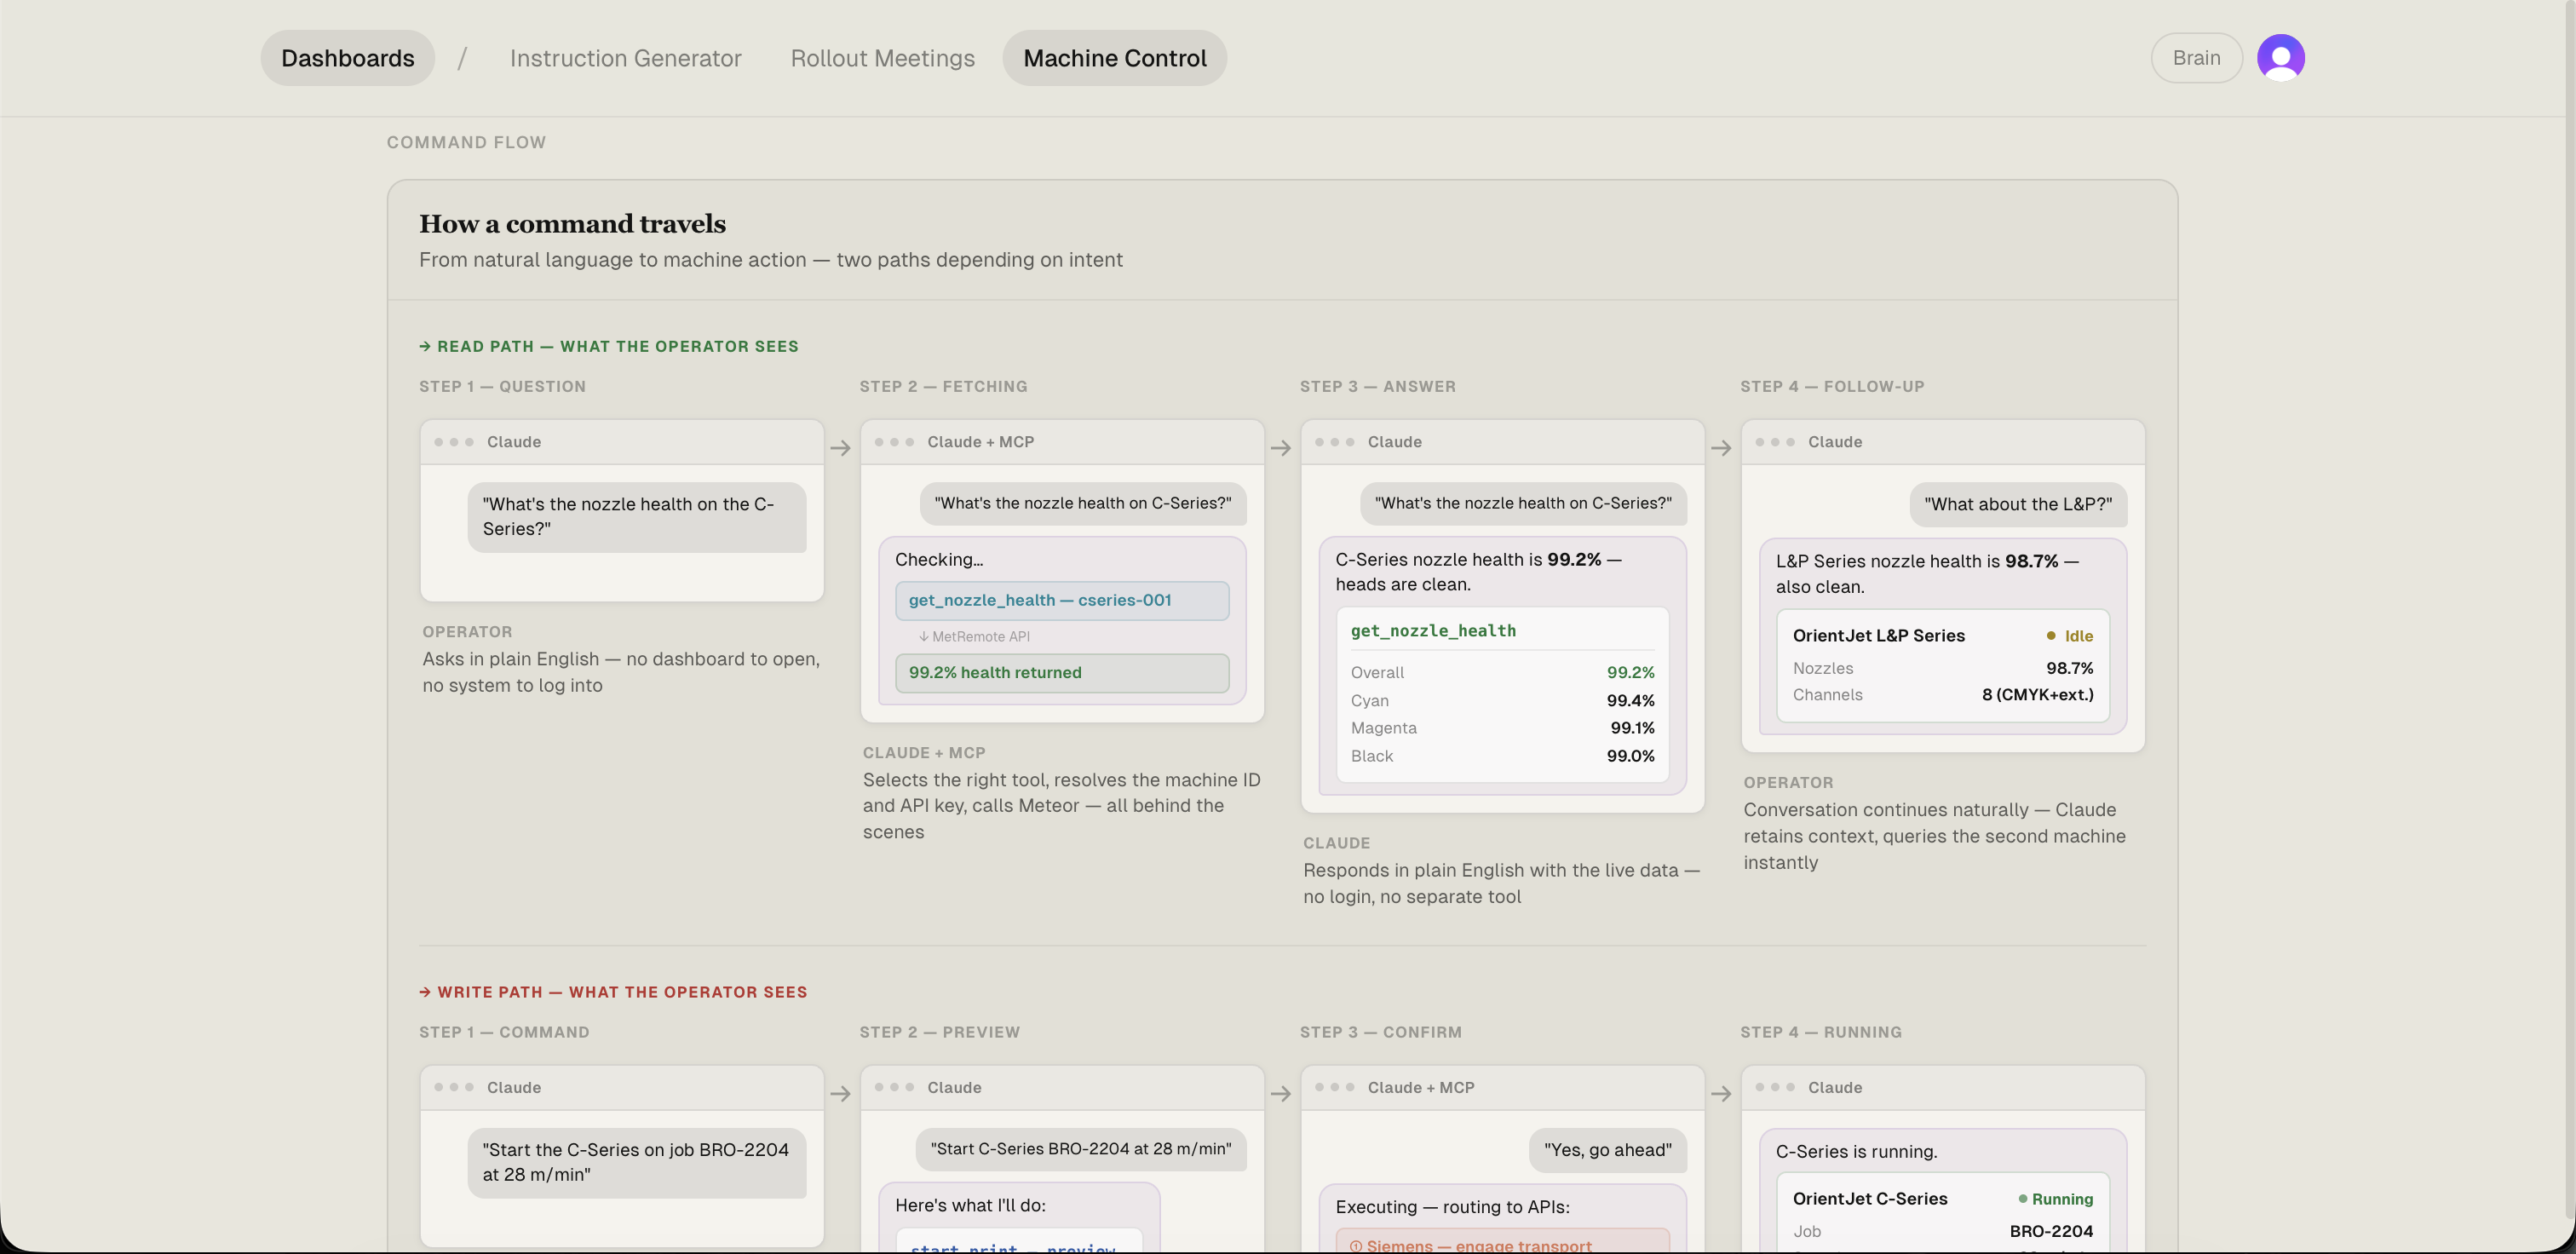Click arrow between Fetching and Answer steps
This screenshot has width=2576, height=1254.
(x=1280, y=448)
